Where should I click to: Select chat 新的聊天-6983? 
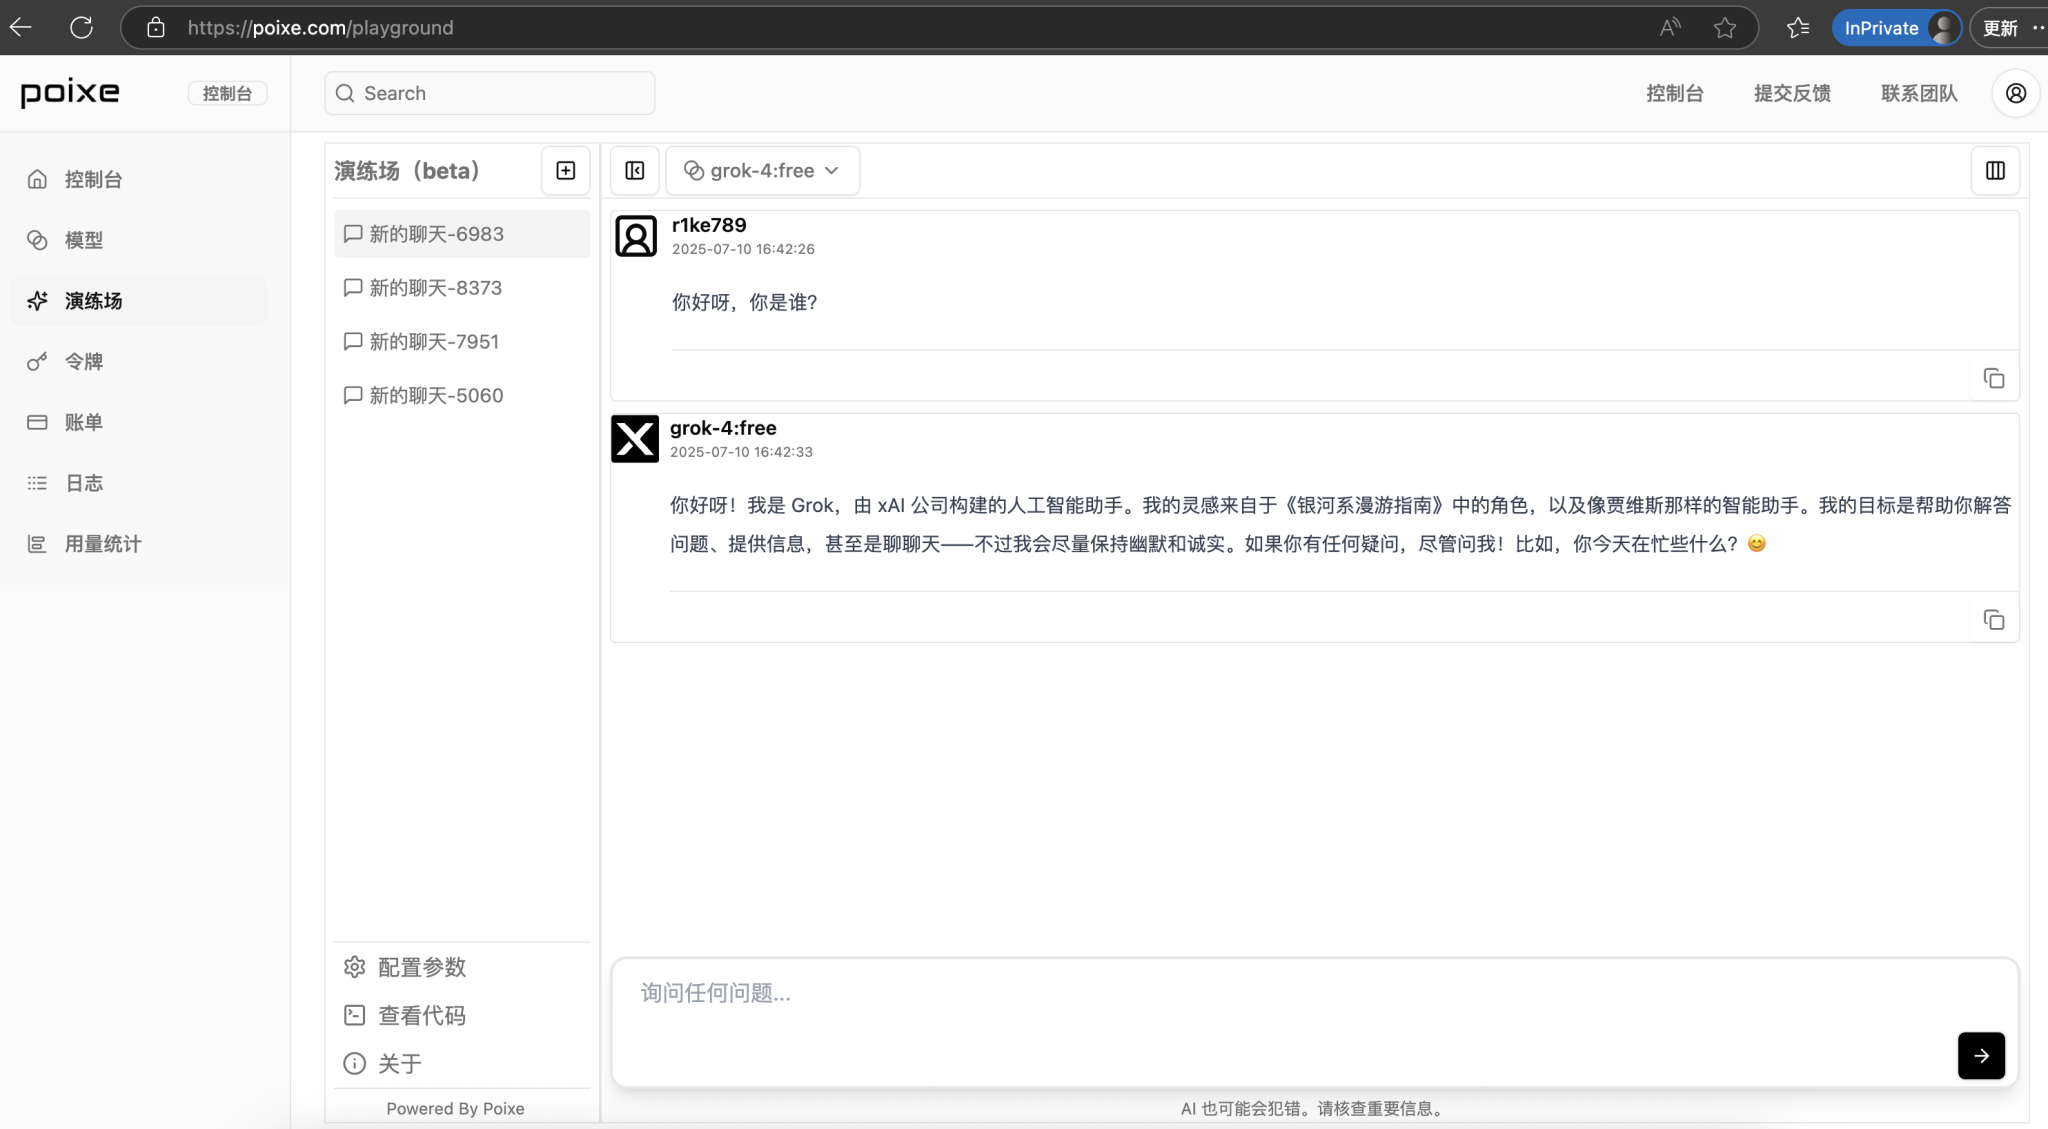[x=462, y=234]
